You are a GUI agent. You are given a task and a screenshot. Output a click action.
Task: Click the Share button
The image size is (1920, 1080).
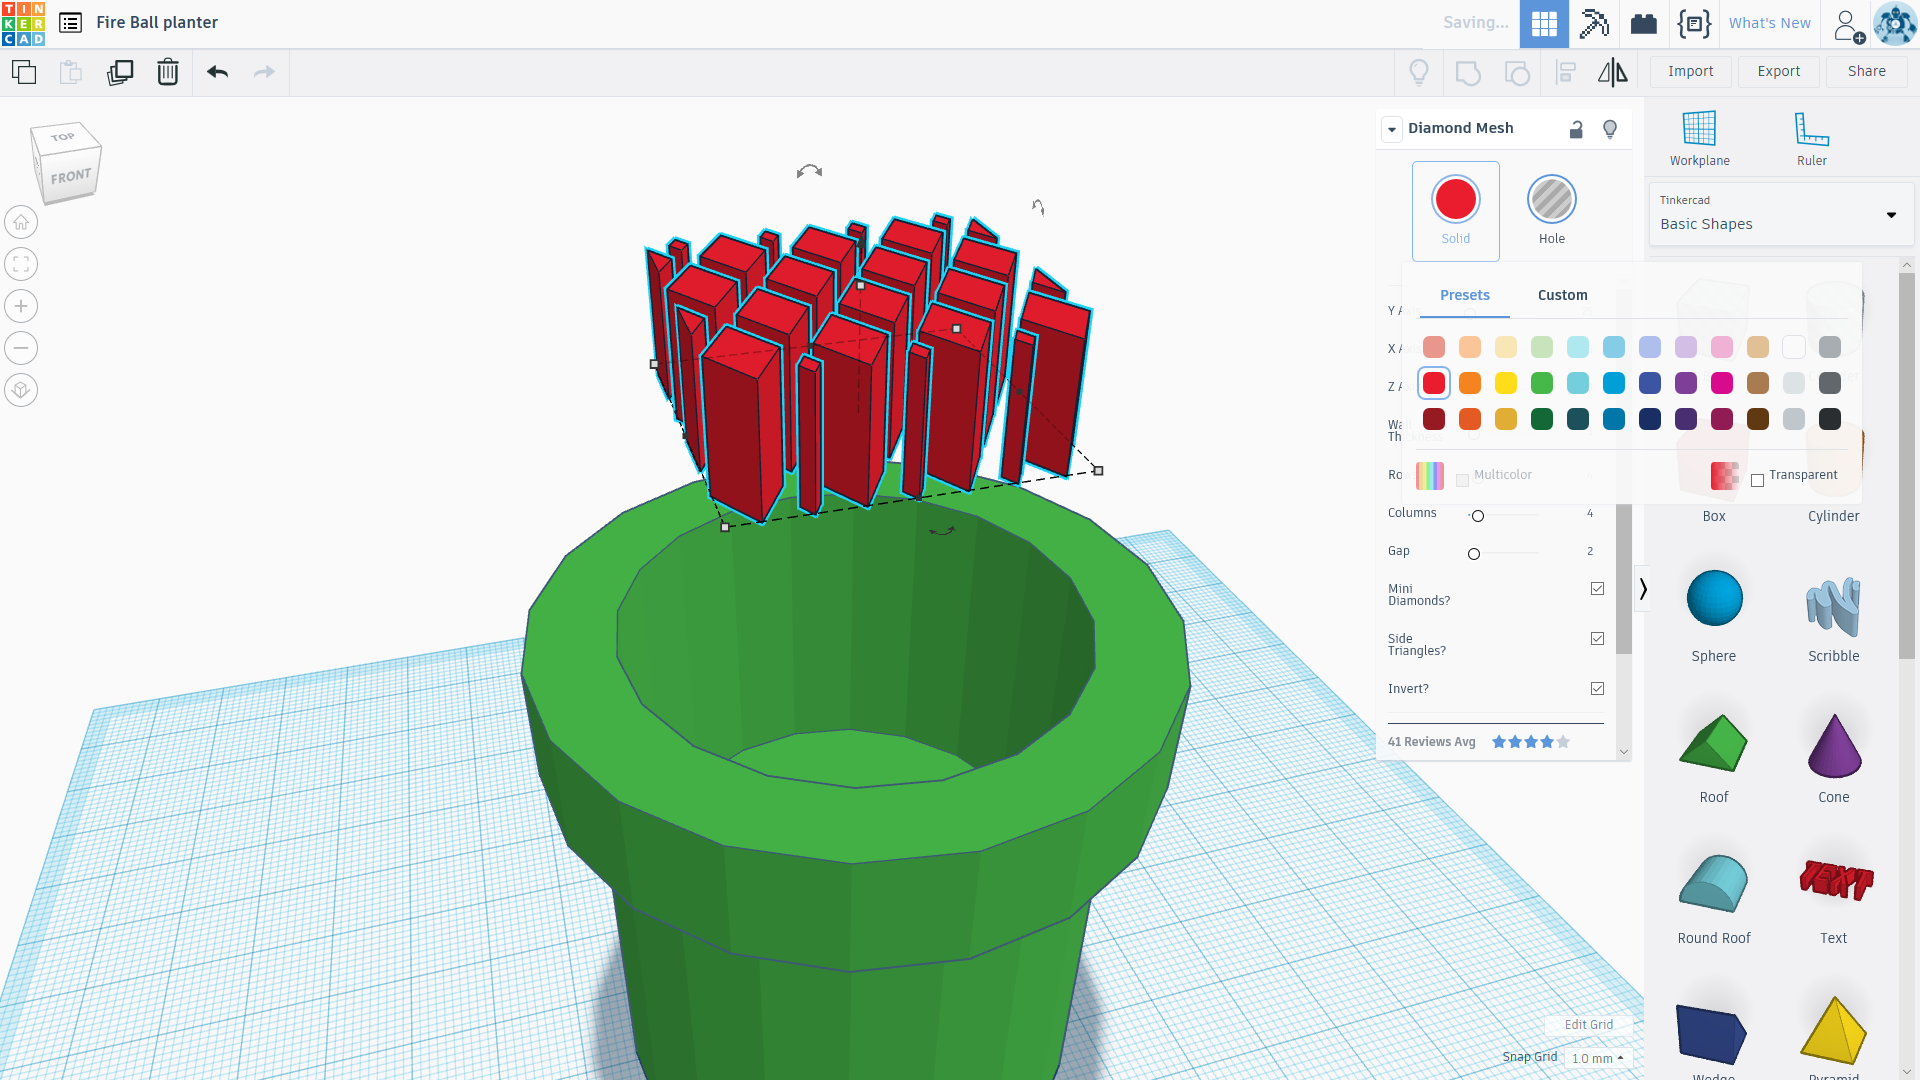1866,72
